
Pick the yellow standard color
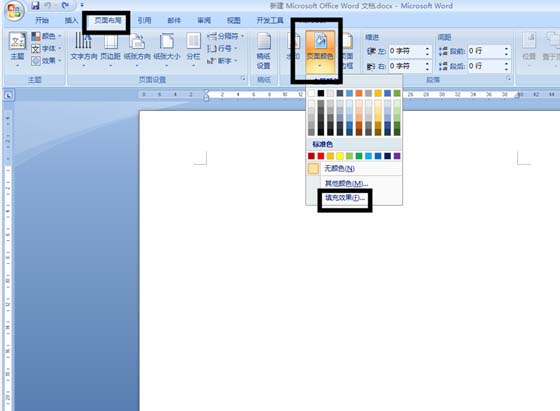click(340, 156)
